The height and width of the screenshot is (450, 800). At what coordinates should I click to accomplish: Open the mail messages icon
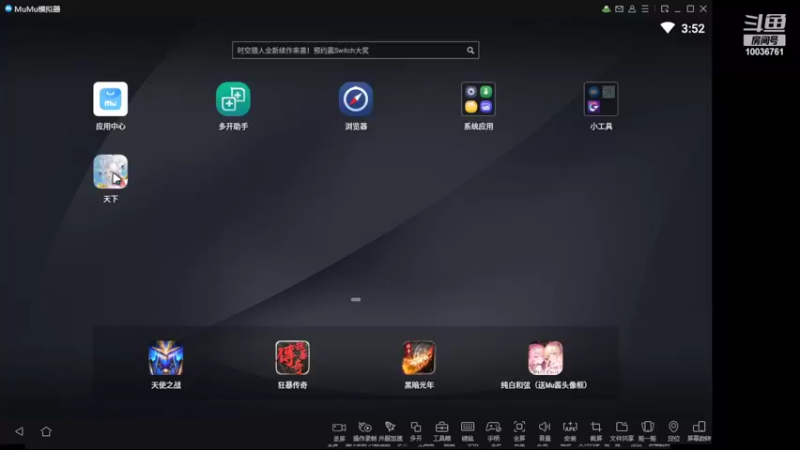point(619,9)
